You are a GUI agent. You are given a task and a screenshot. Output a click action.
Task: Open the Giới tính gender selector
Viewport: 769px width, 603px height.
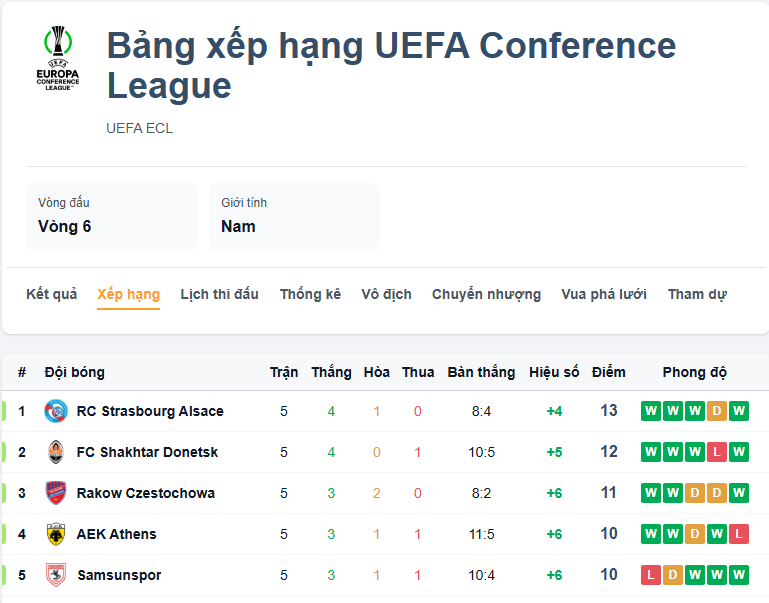[294, 216]
